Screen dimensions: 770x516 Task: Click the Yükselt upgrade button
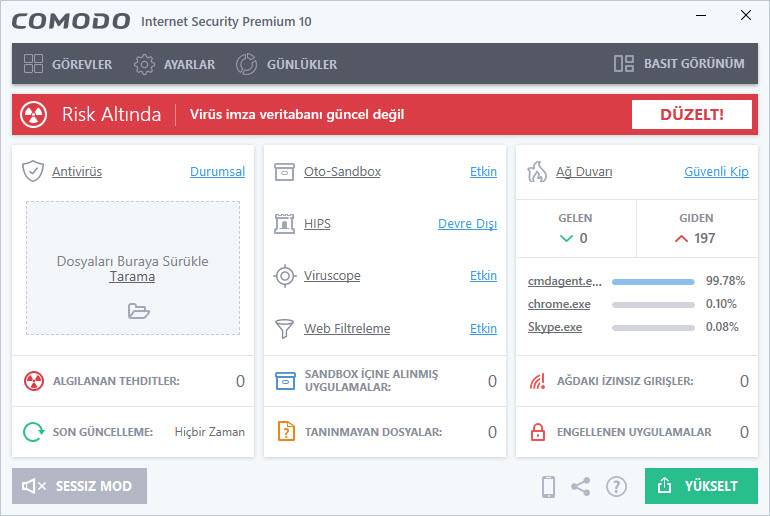[701, 486]
